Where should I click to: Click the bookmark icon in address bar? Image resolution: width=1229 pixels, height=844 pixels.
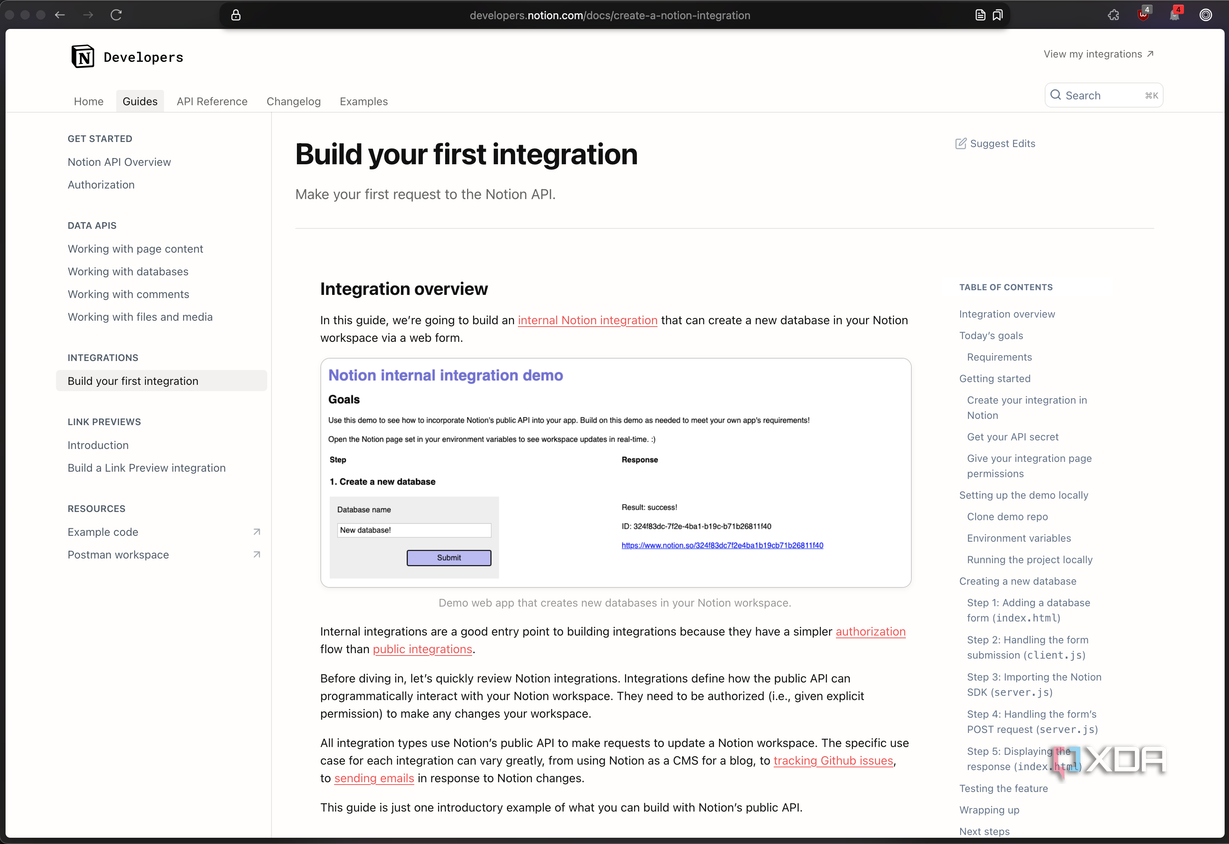click(997, 15)
